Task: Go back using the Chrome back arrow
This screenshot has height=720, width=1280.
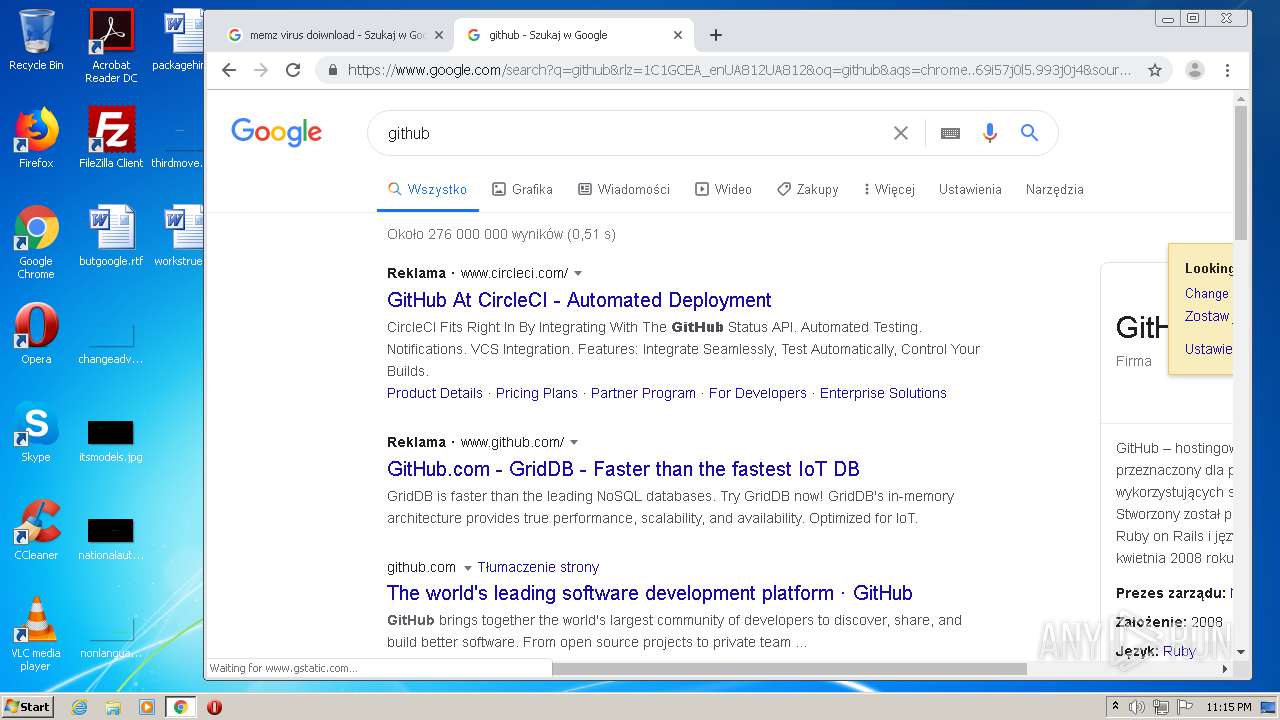Action: 229,70
